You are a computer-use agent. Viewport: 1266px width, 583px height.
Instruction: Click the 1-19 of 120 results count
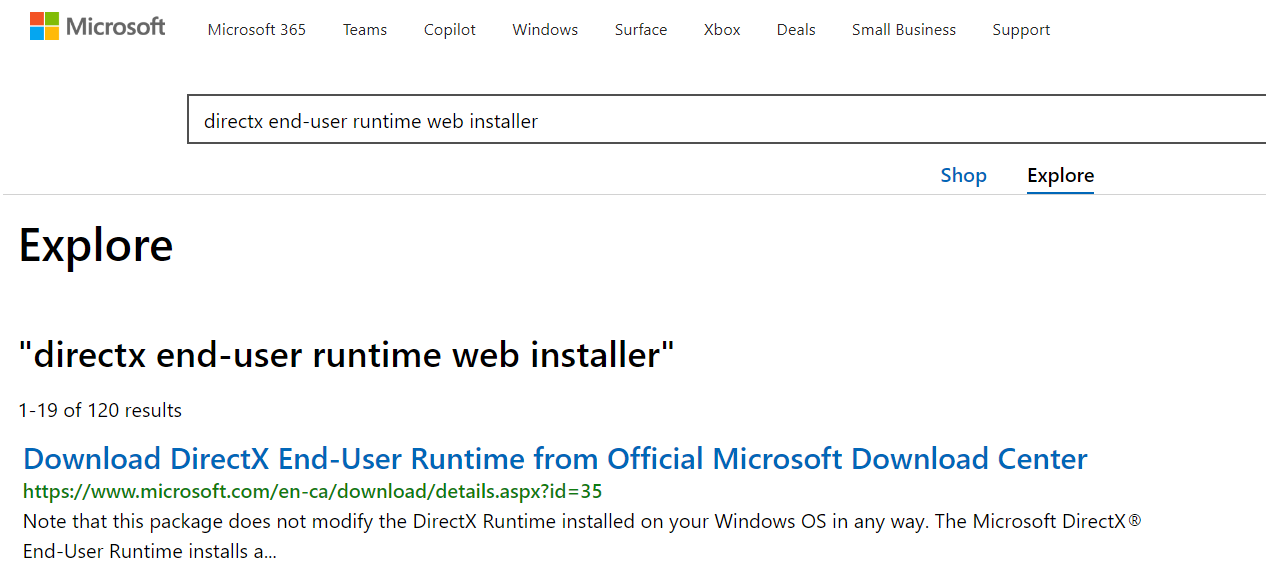coord(100,410)
